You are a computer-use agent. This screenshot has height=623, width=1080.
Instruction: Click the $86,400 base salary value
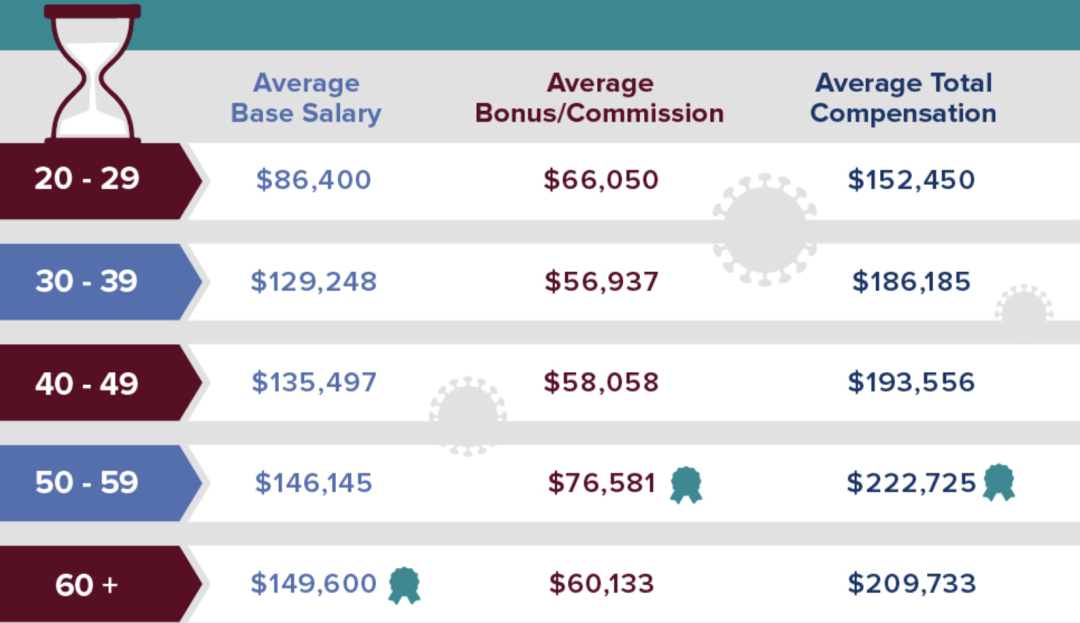pyautogui.click(x=313, y=180)
